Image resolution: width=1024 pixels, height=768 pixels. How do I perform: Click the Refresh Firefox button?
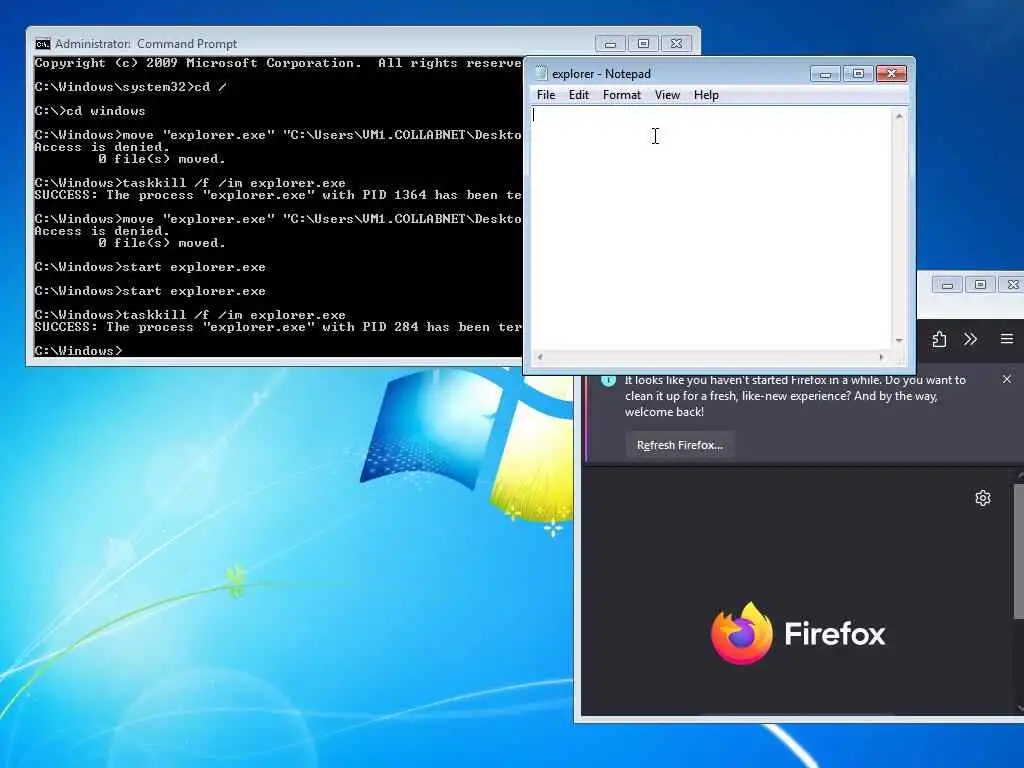pos(680,445)
